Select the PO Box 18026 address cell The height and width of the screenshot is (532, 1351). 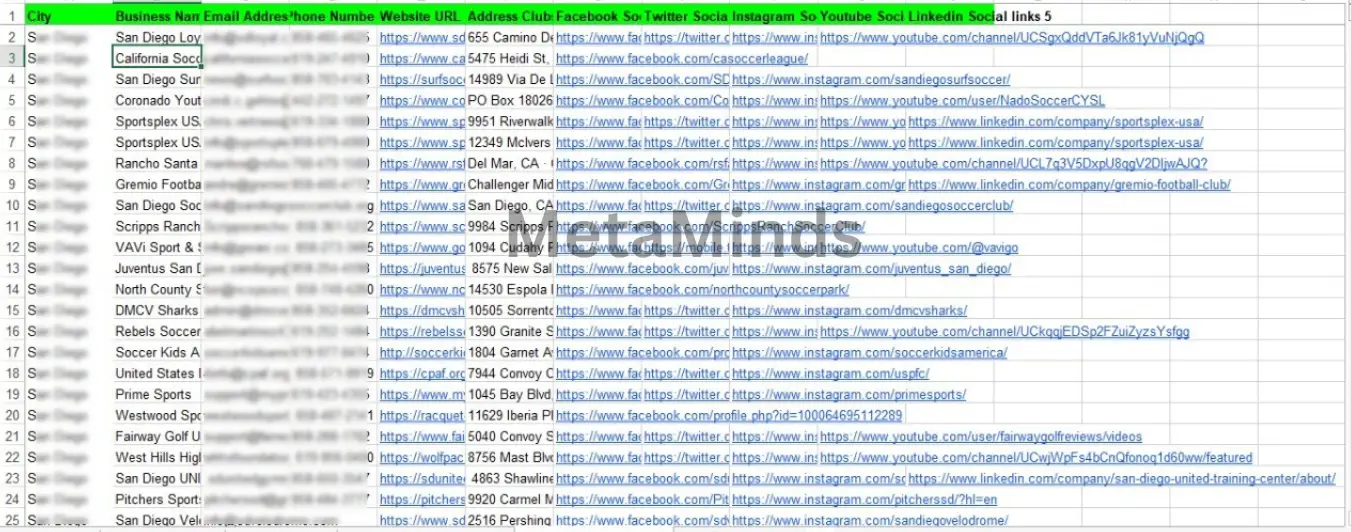pos(510,101)
